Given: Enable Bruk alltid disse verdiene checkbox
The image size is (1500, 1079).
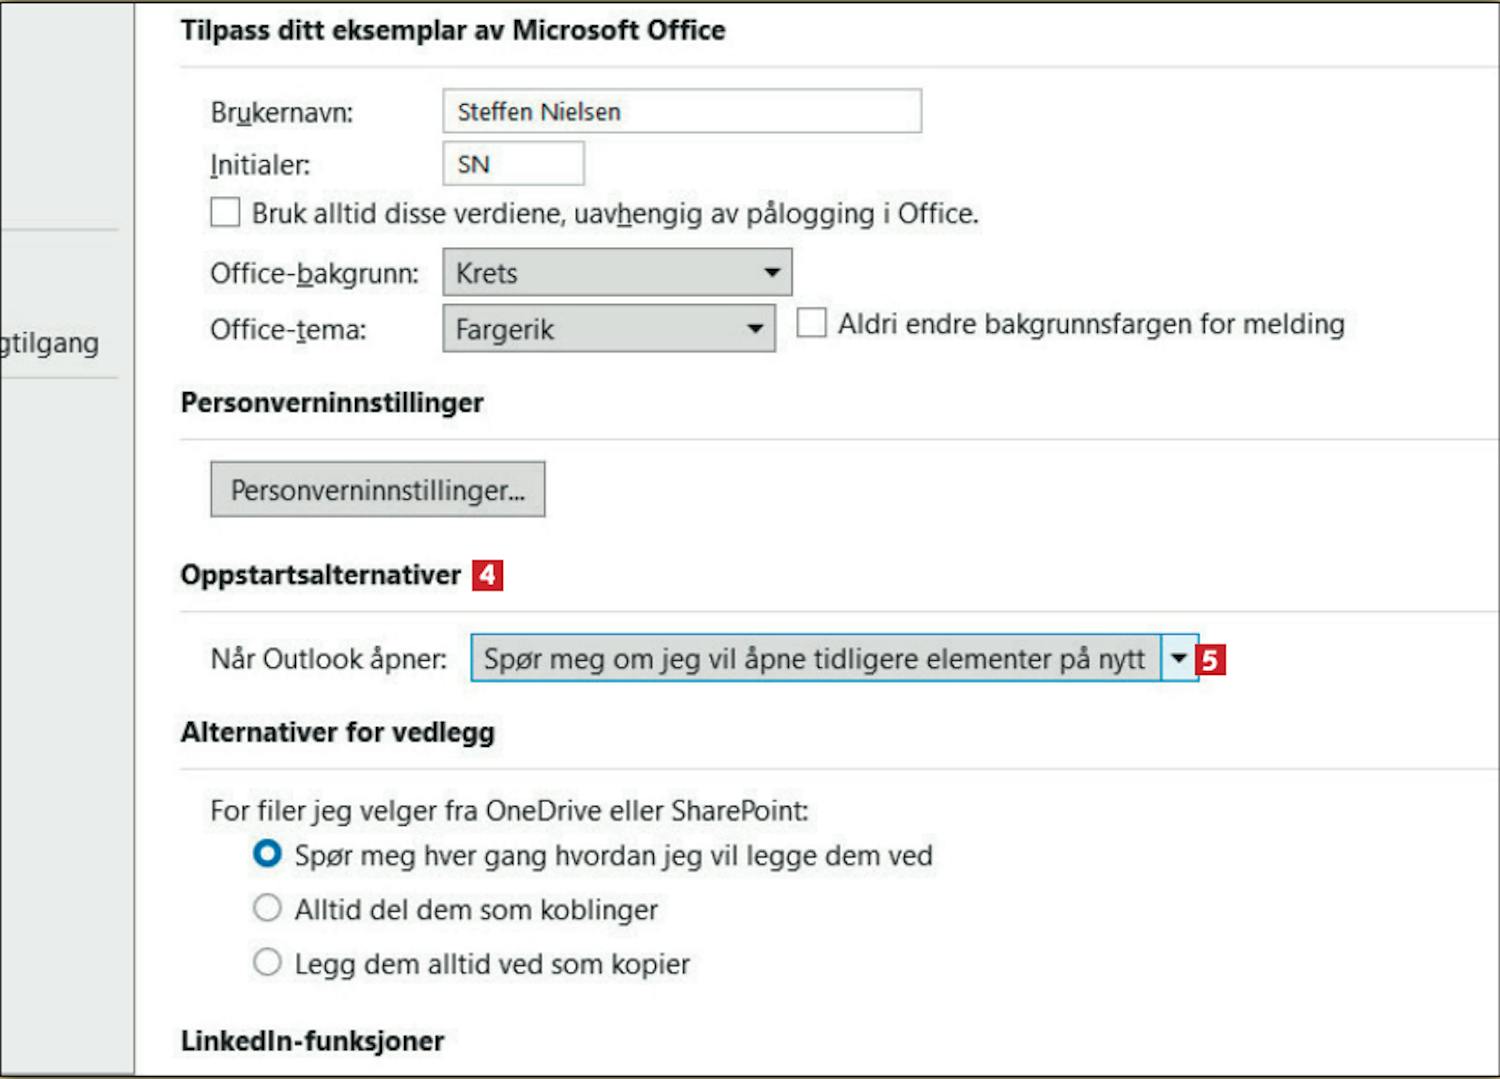Looking at the screenshot, I should pos(225,213).
